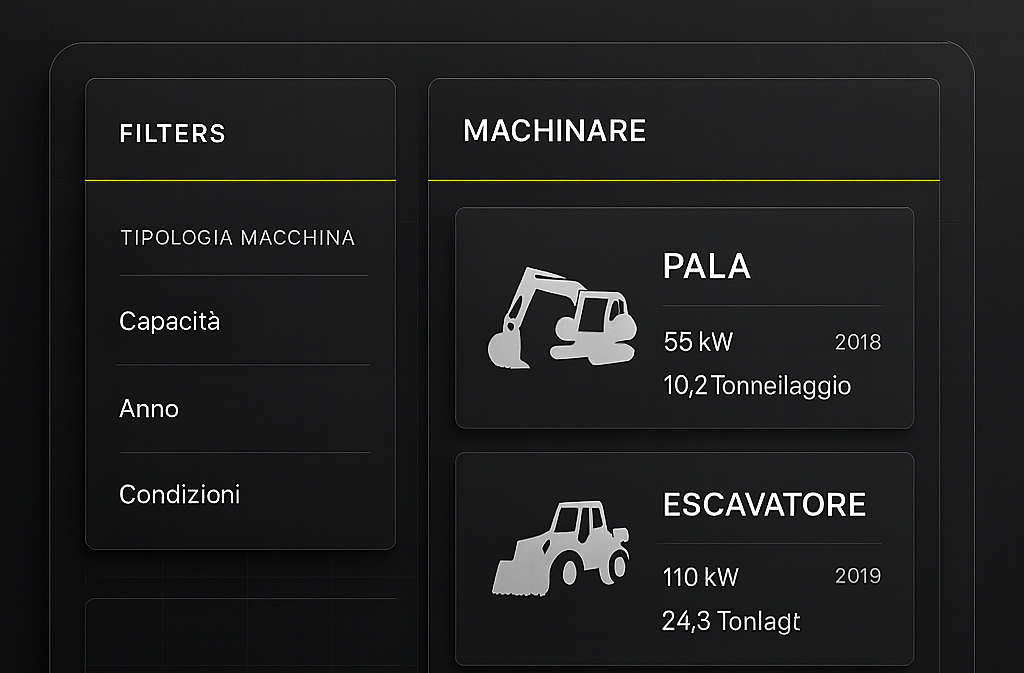Click the 2018 year label on PALA card
Screen dimensions: 1024x673
coord(859,342)
